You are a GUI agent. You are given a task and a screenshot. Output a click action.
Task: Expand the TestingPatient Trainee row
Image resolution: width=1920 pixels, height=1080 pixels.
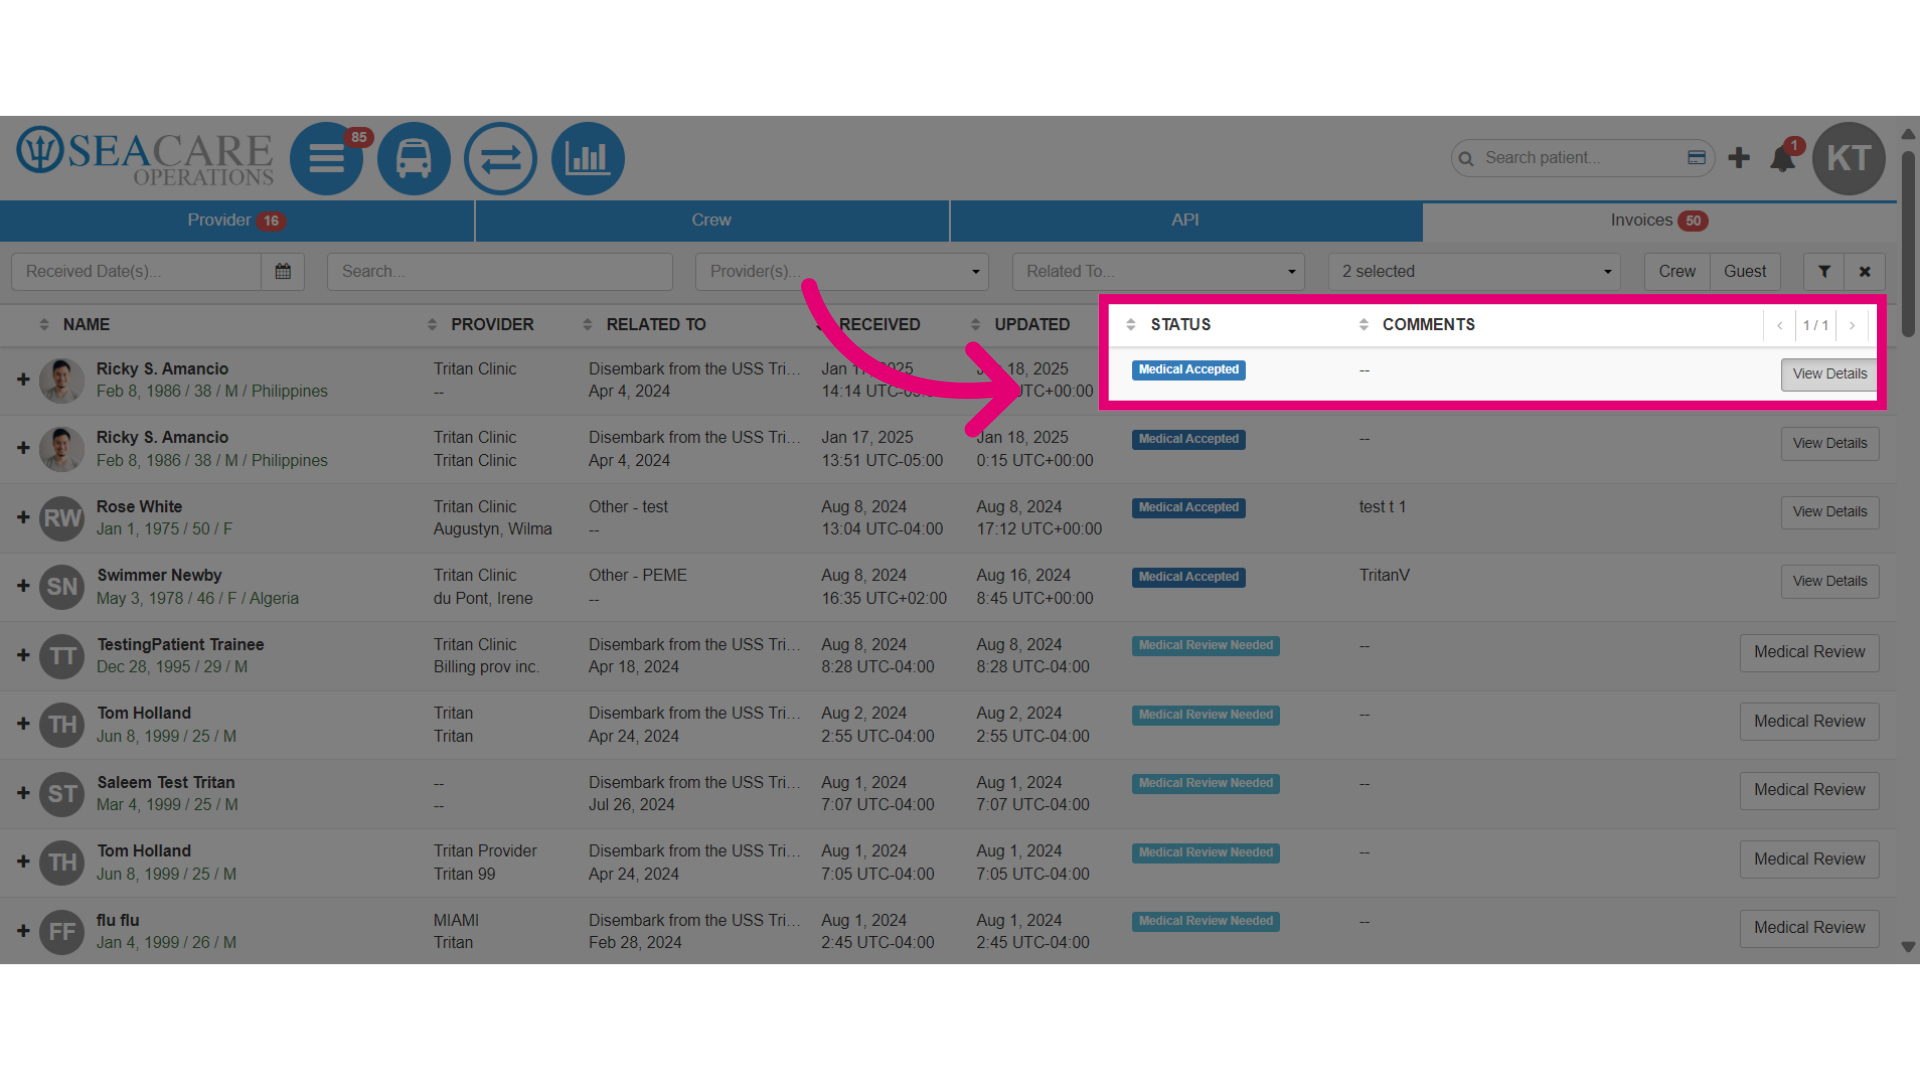point(23,655)
